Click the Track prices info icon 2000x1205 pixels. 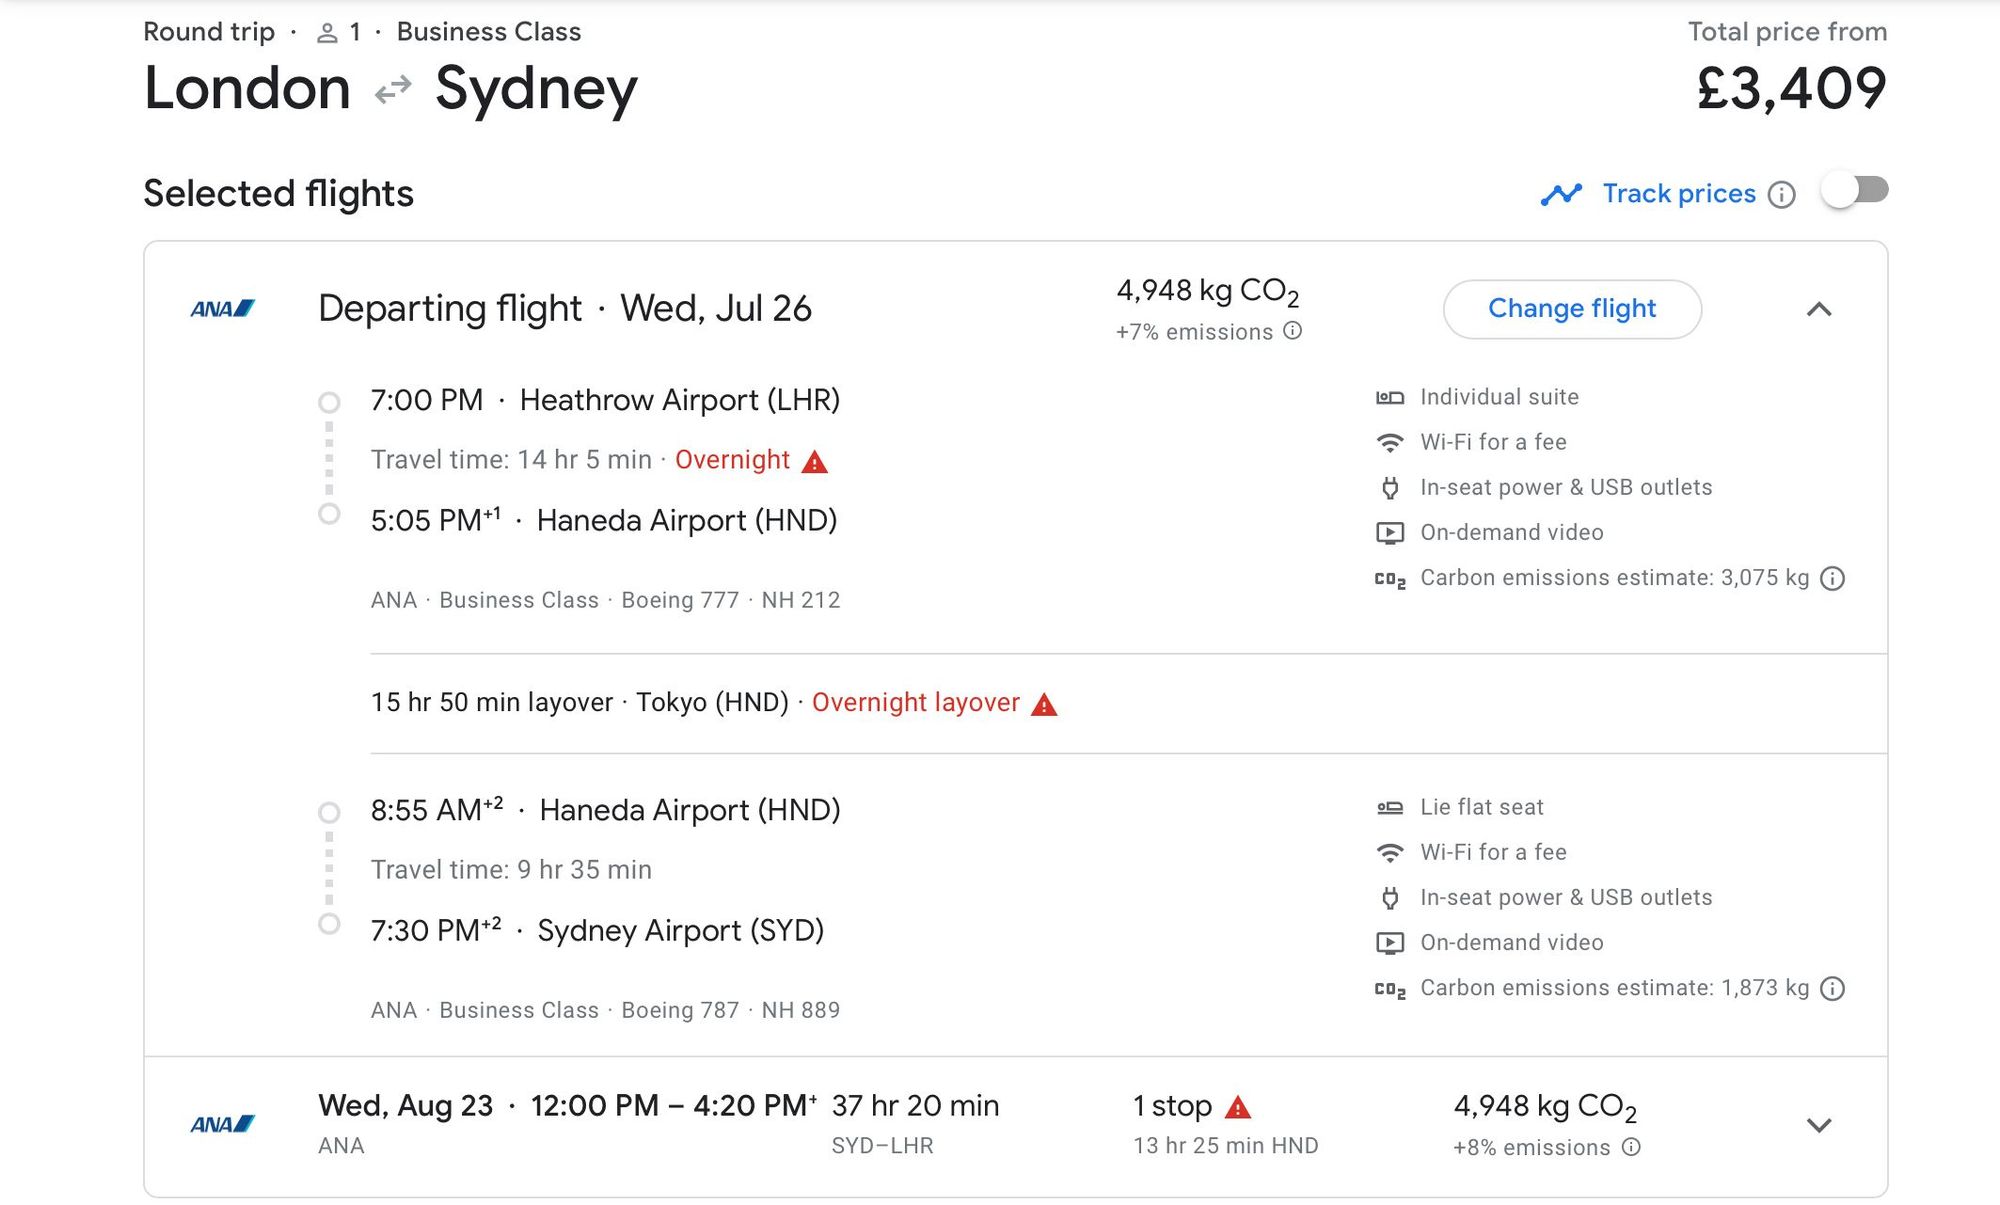tap(1782, 194)
